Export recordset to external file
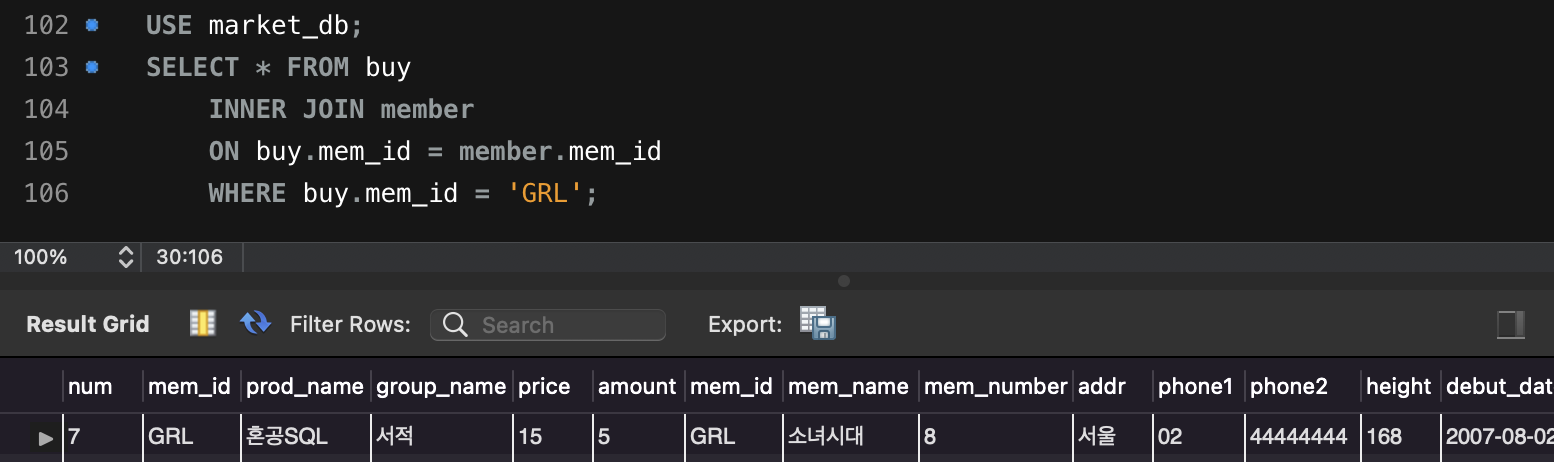The height and width of the screenshot is (462, 1554). (x=817, y=323)
